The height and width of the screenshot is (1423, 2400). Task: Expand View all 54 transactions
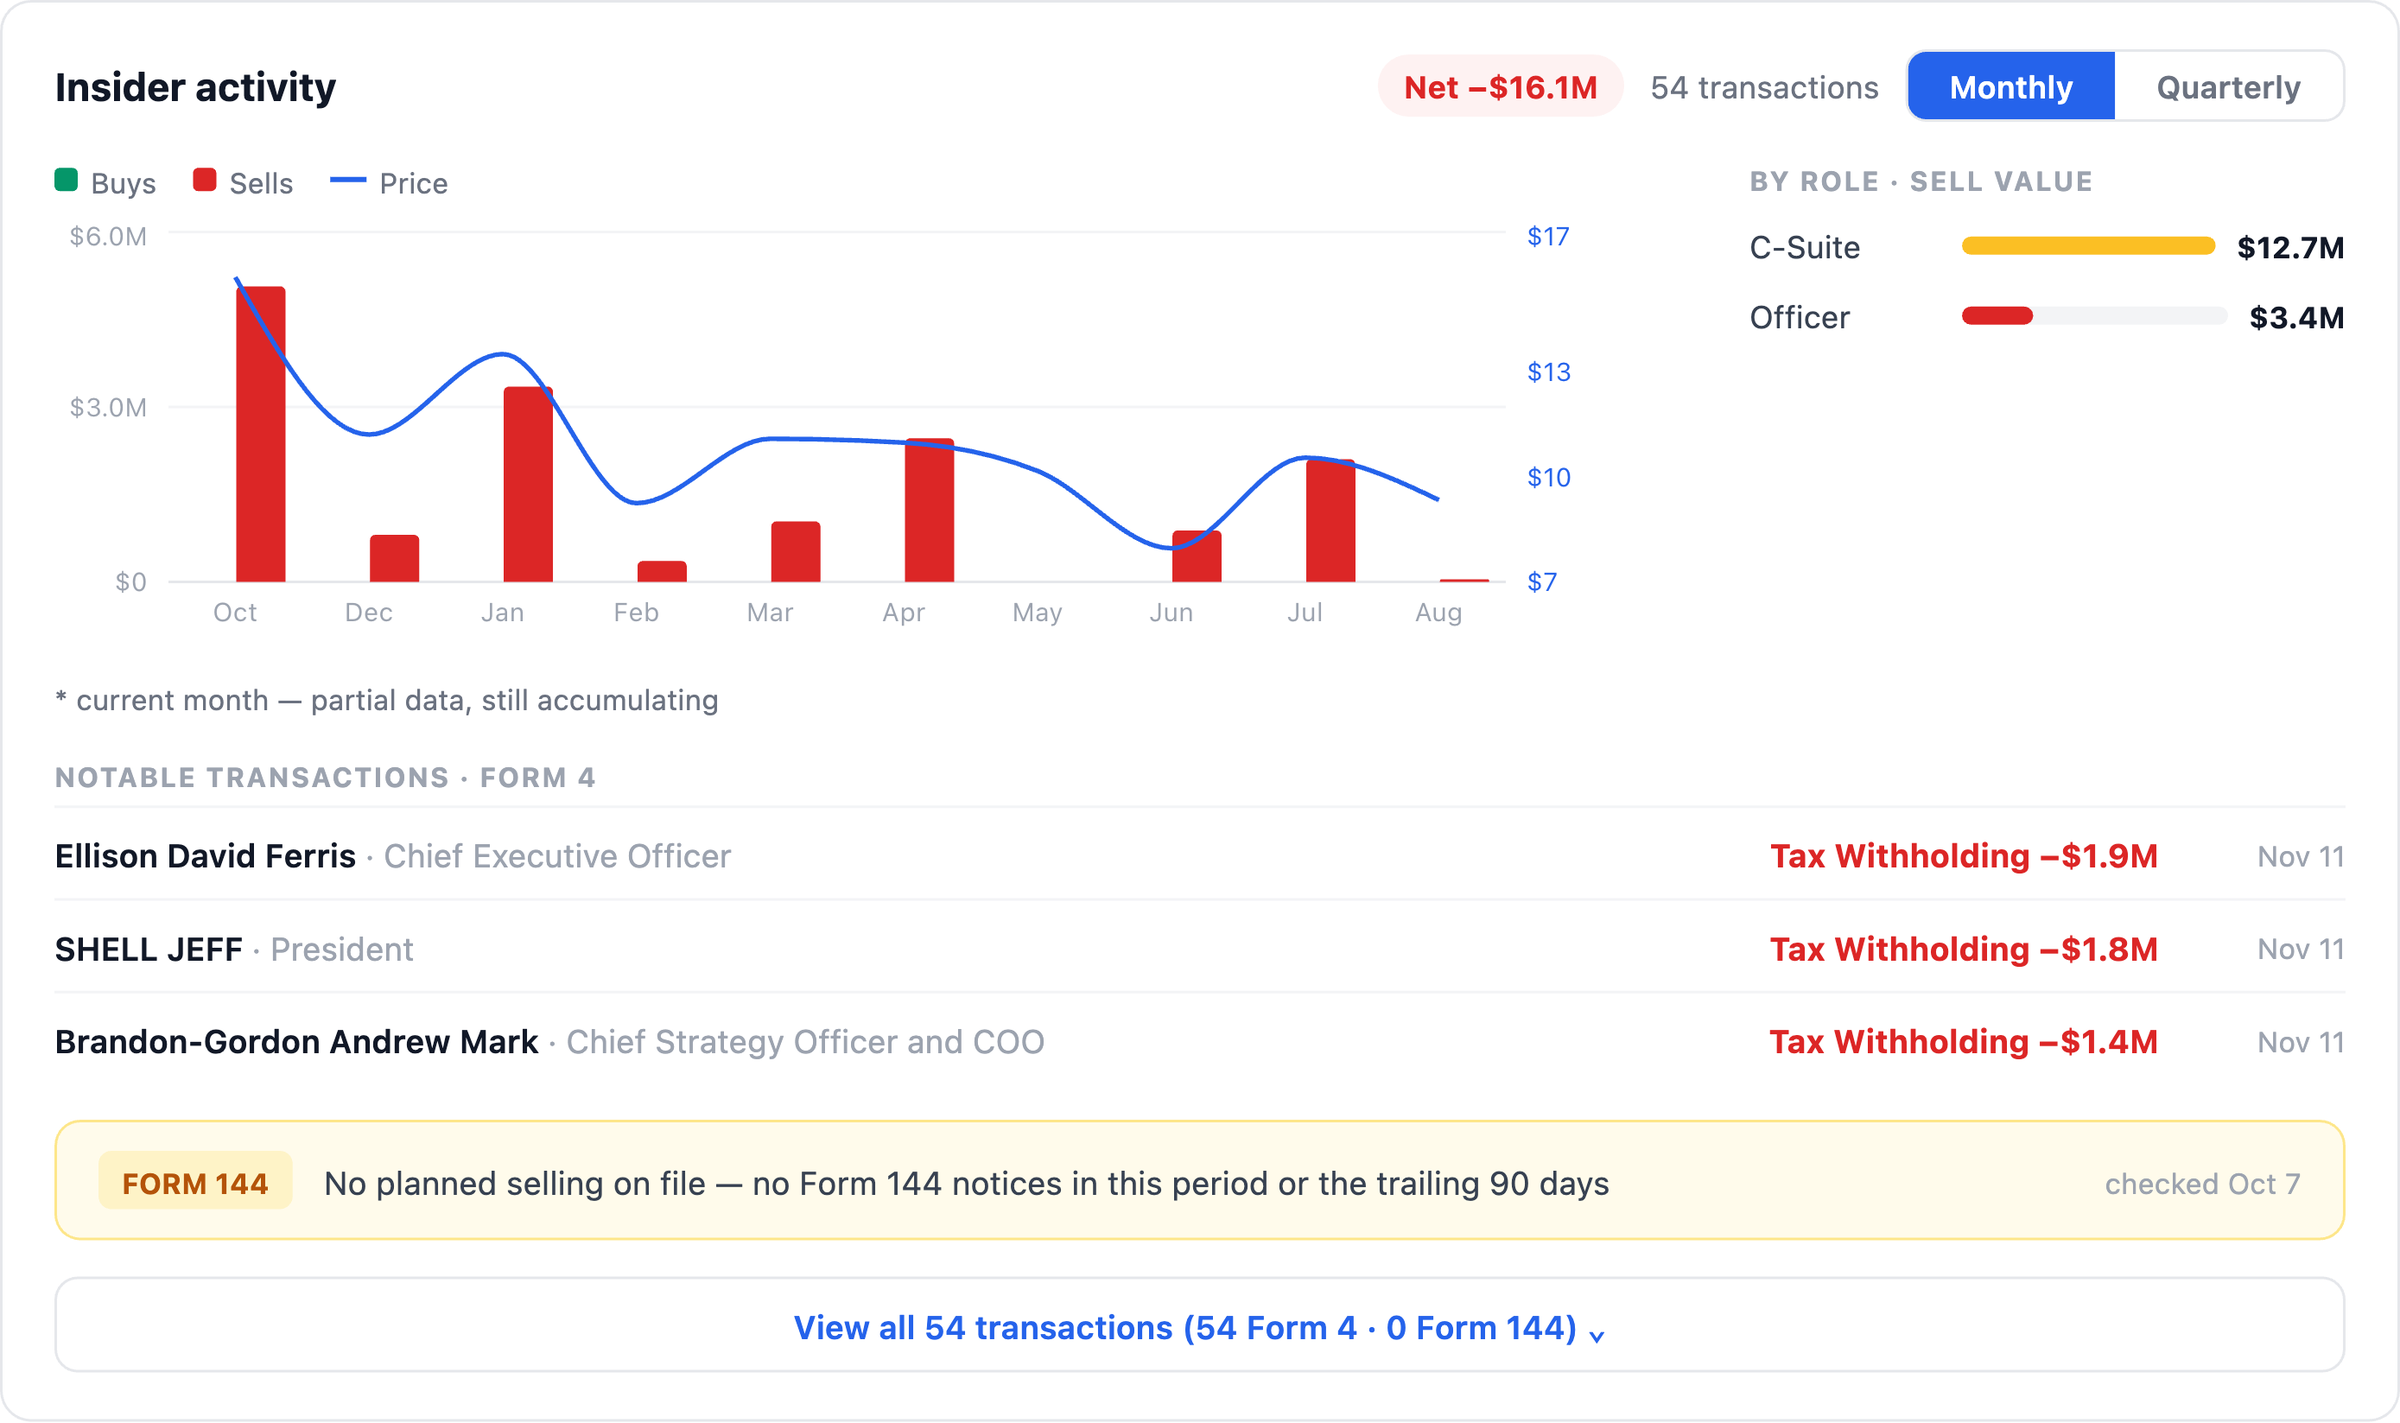coord(1199,1325)
